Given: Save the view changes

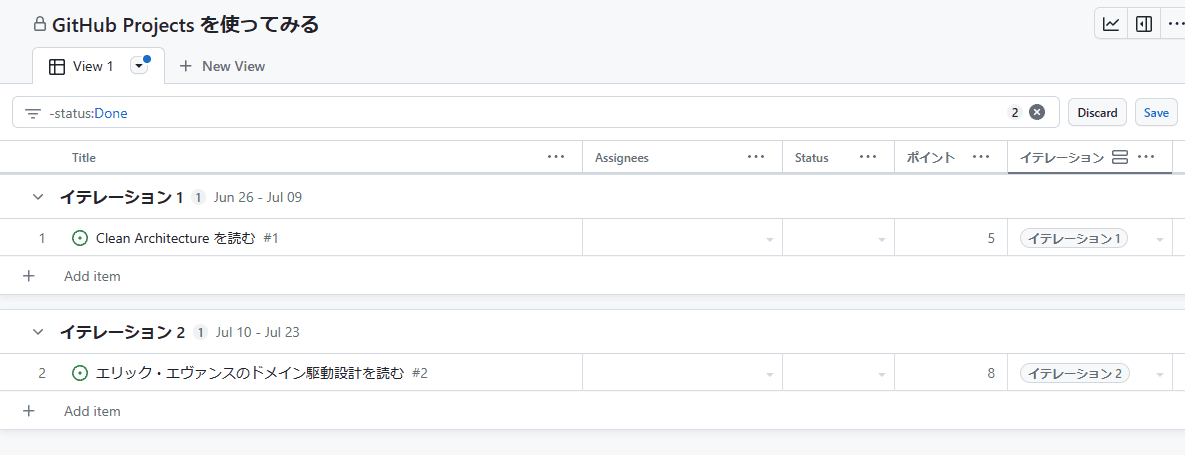Looking at the screenshot, I should click(1155, 112).
